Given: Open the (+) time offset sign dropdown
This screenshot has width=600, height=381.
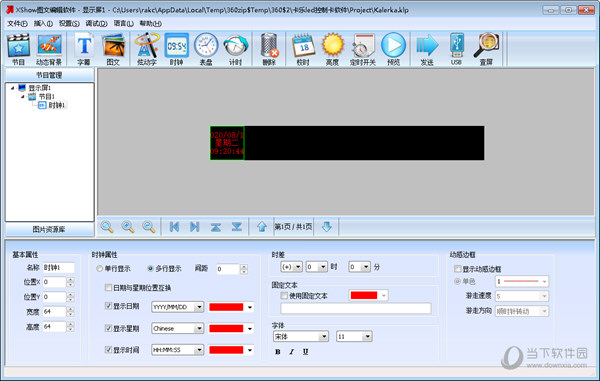Looking at the screenshot, I should pos(292,267).
